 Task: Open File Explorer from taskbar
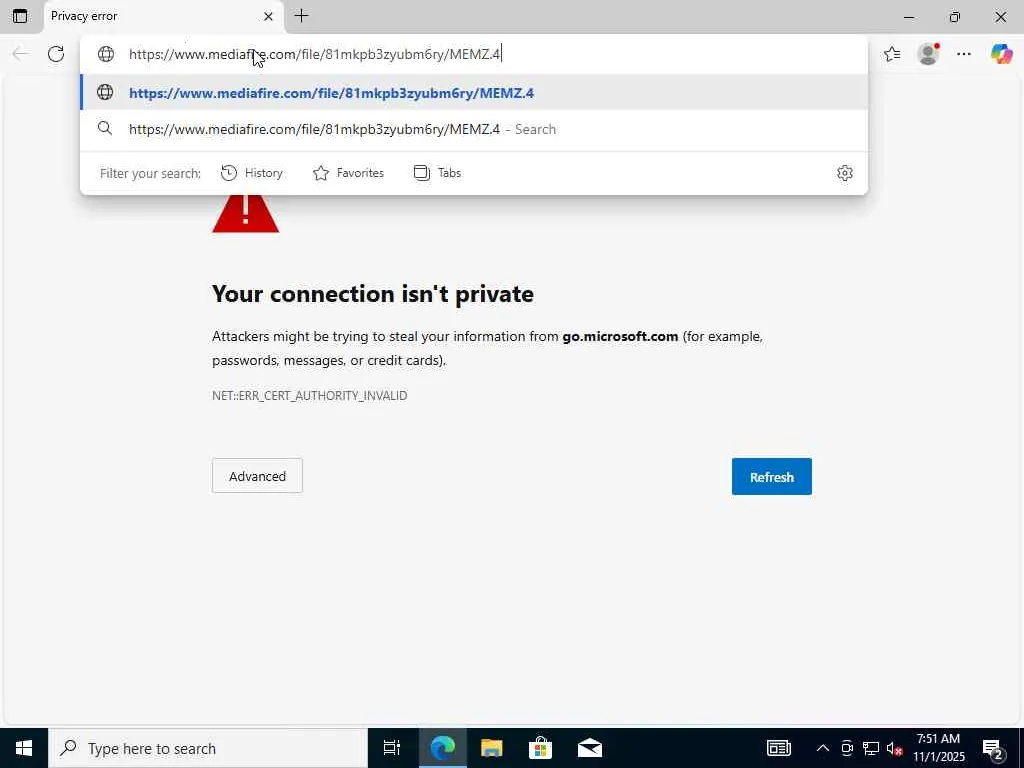[x=492, y=748]
